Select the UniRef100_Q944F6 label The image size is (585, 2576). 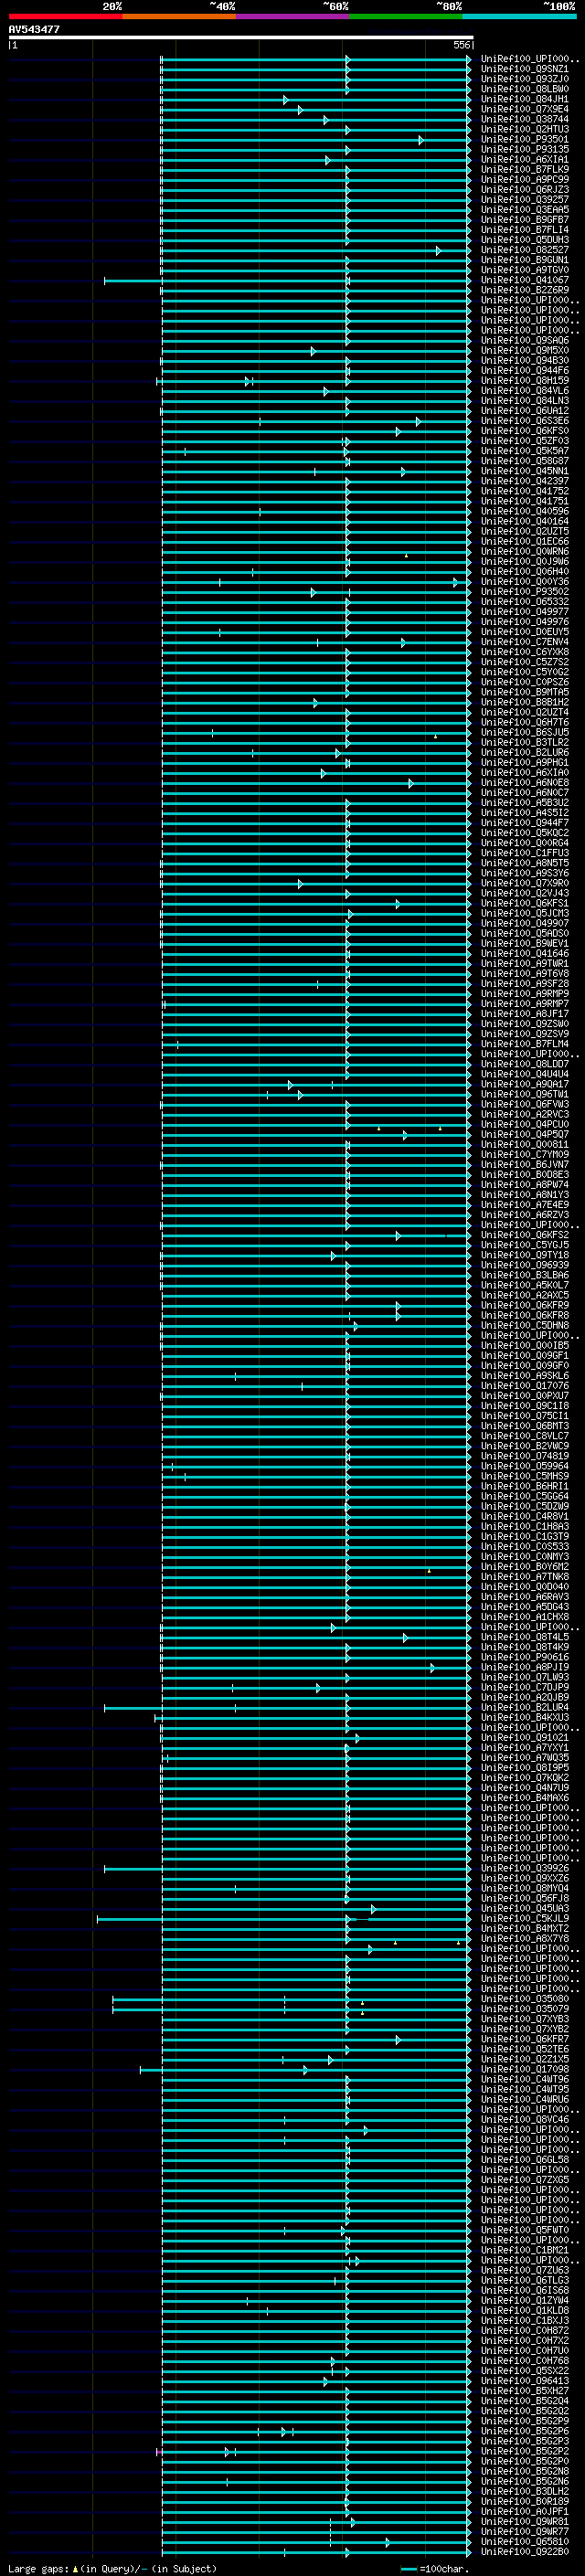point(525,370)
